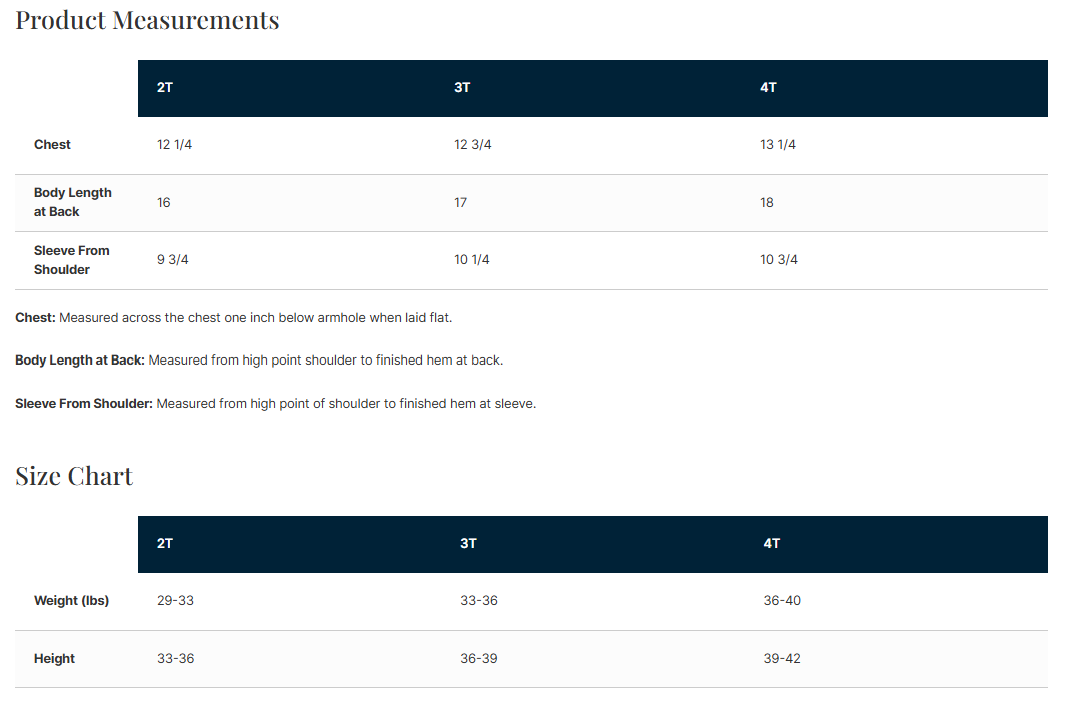1068x718 pixels.
Task: Click the Chest row label
Action: pos(52,145)
